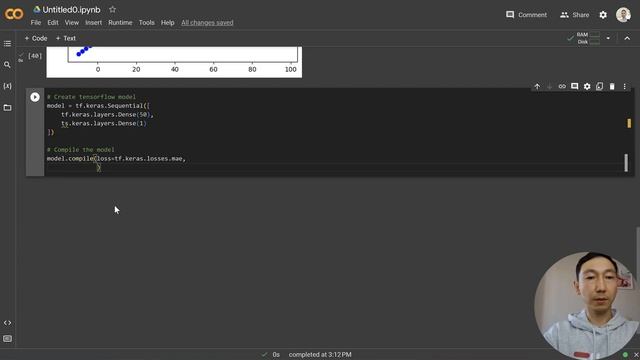This screenshot has width=640, height=360.
Task: Open the Files browser panel
Action: pos(7,107)
